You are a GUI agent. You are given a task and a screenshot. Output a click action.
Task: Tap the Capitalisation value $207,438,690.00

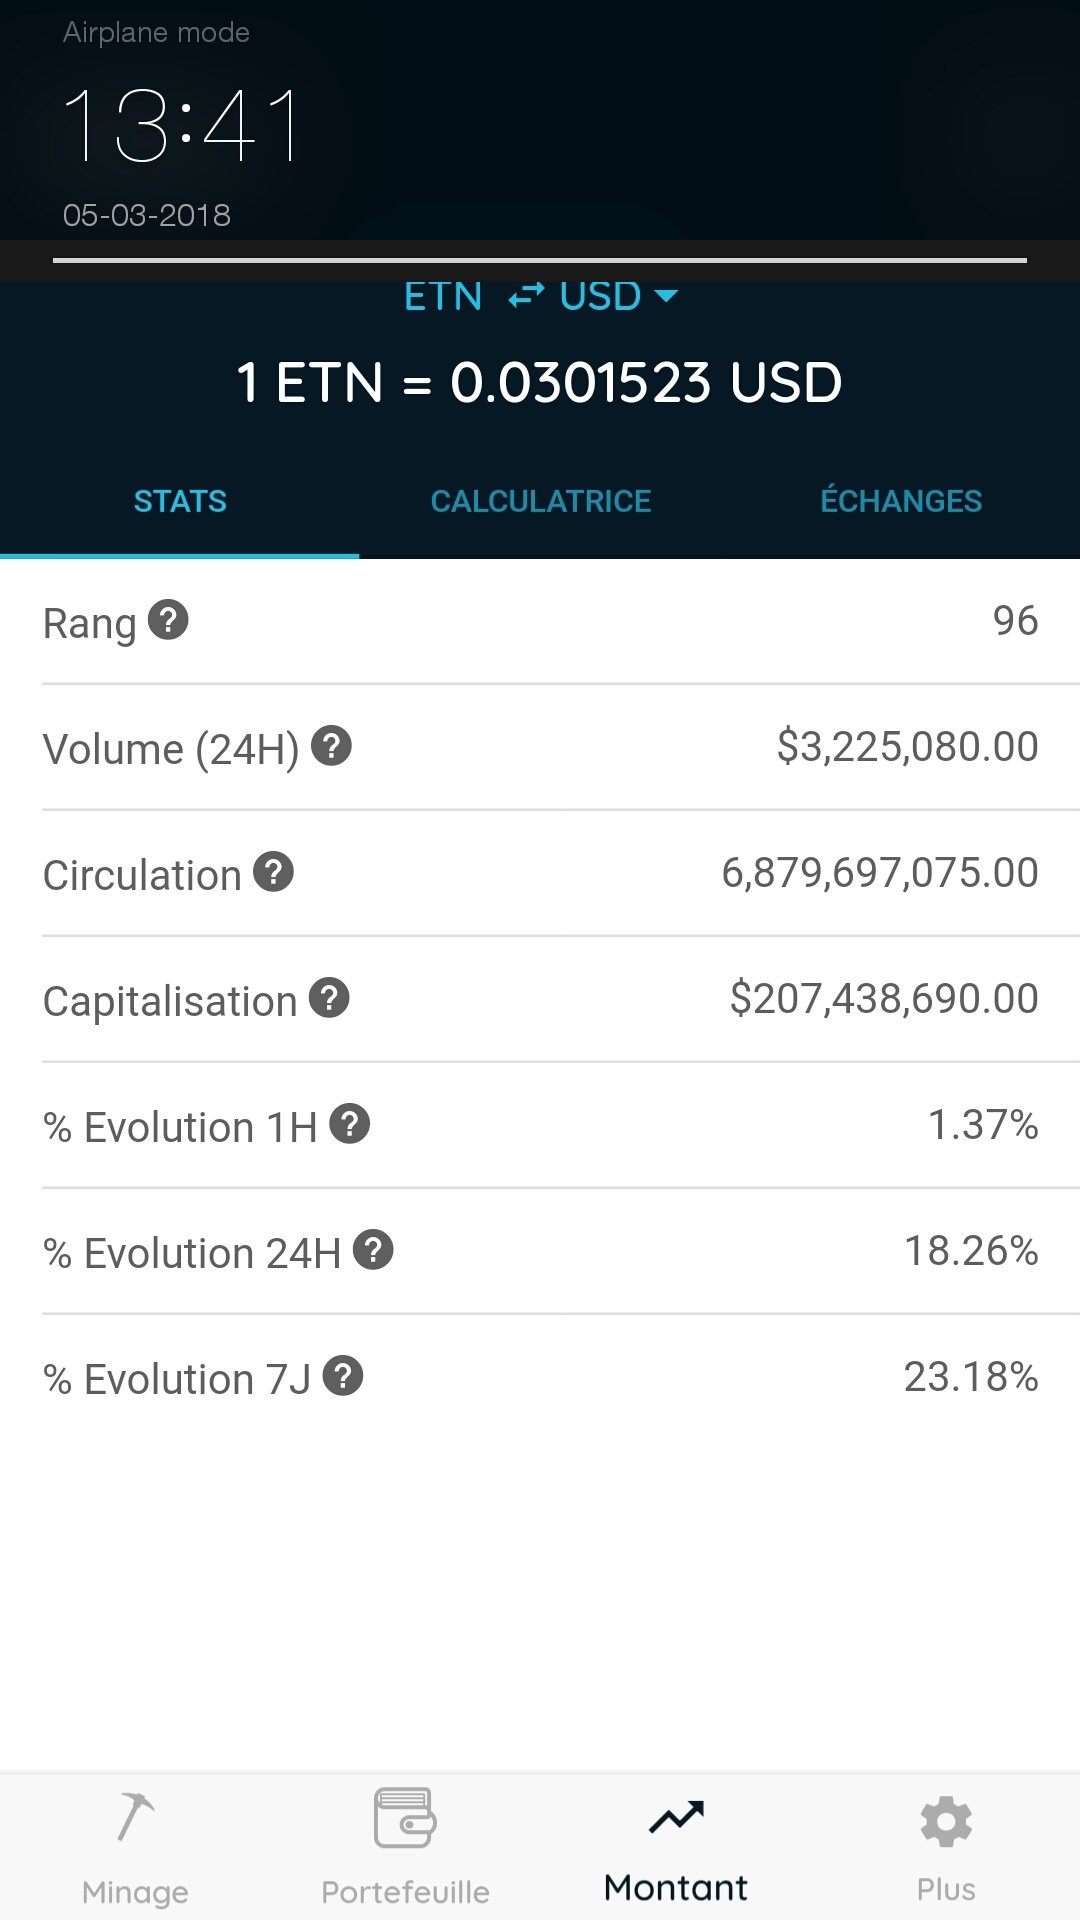(884, 999)
